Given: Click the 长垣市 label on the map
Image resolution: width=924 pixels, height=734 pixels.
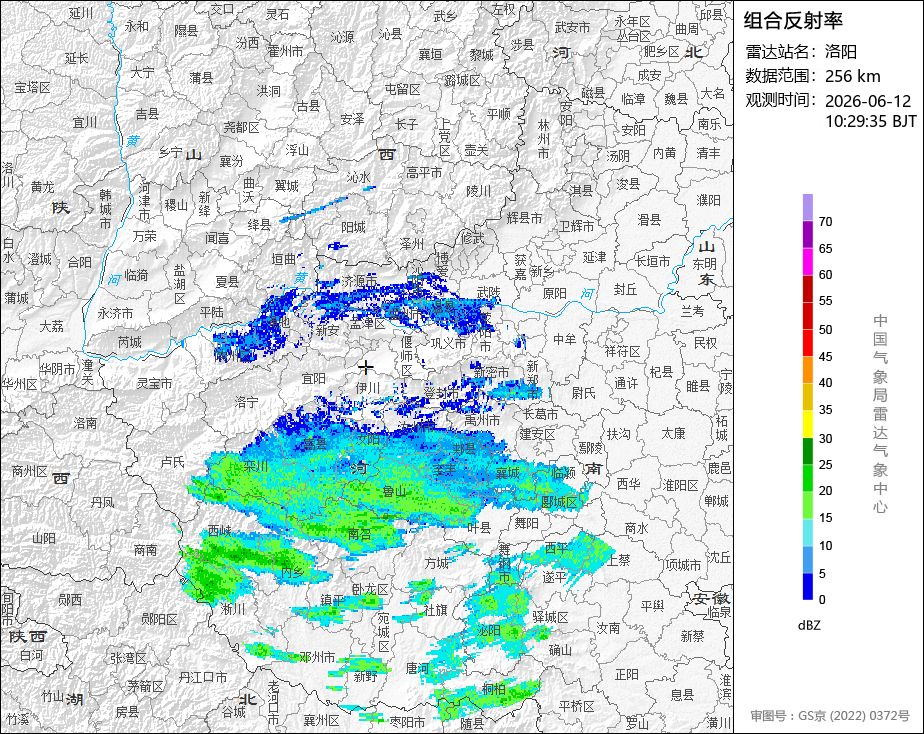Looking at the screenshot, I should [652, 260].
